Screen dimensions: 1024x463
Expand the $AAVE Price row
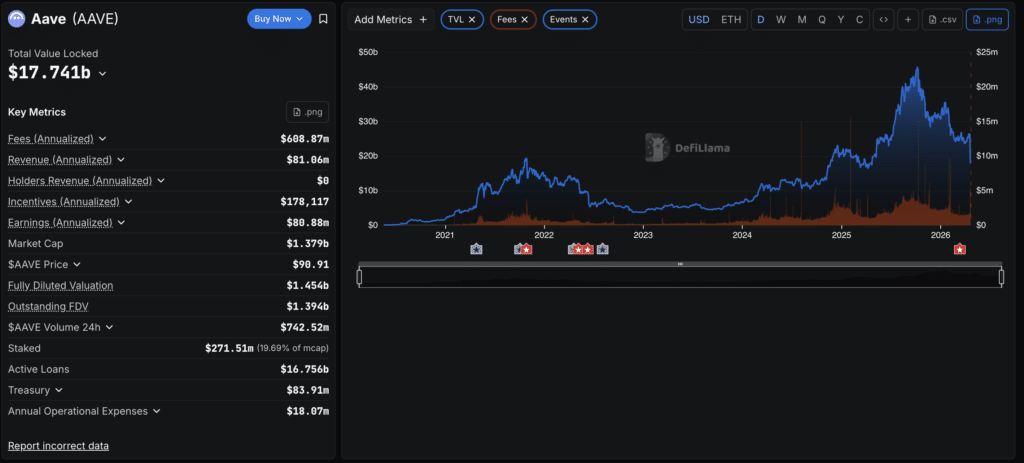point(76,264)
